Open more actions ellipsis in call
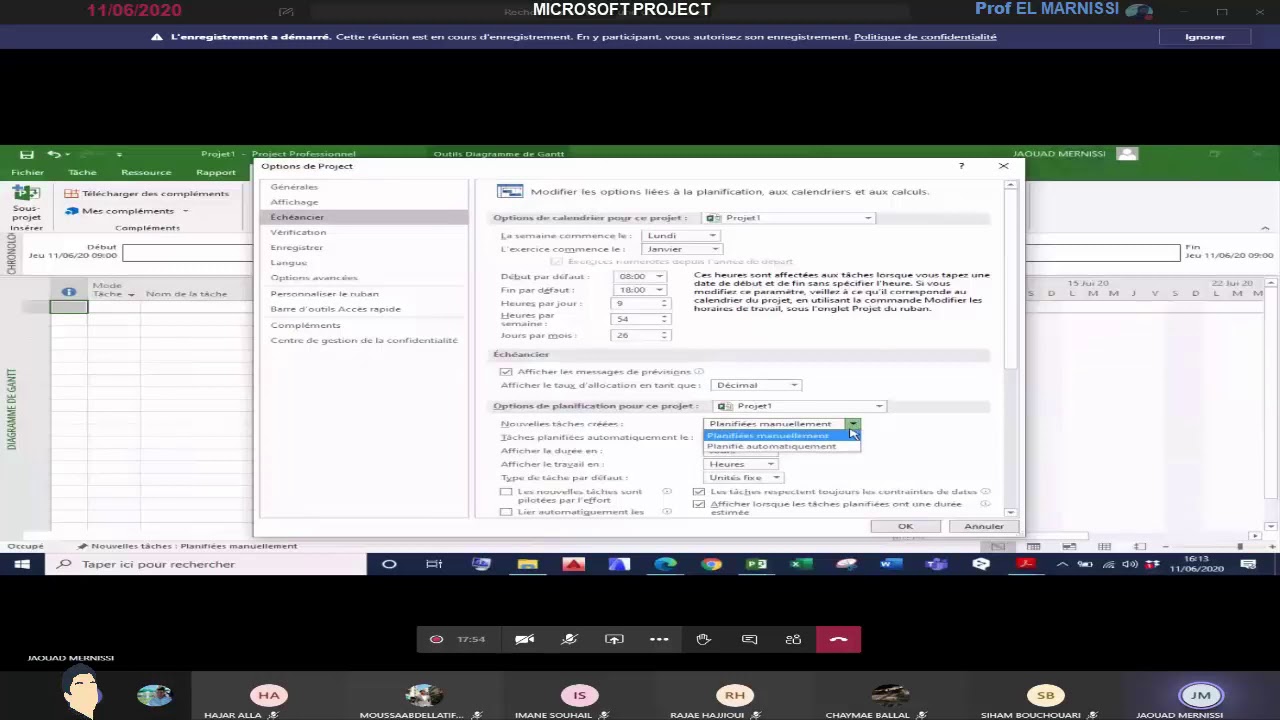This screenshot has width=1280, height=720. [x=659, y=639]
